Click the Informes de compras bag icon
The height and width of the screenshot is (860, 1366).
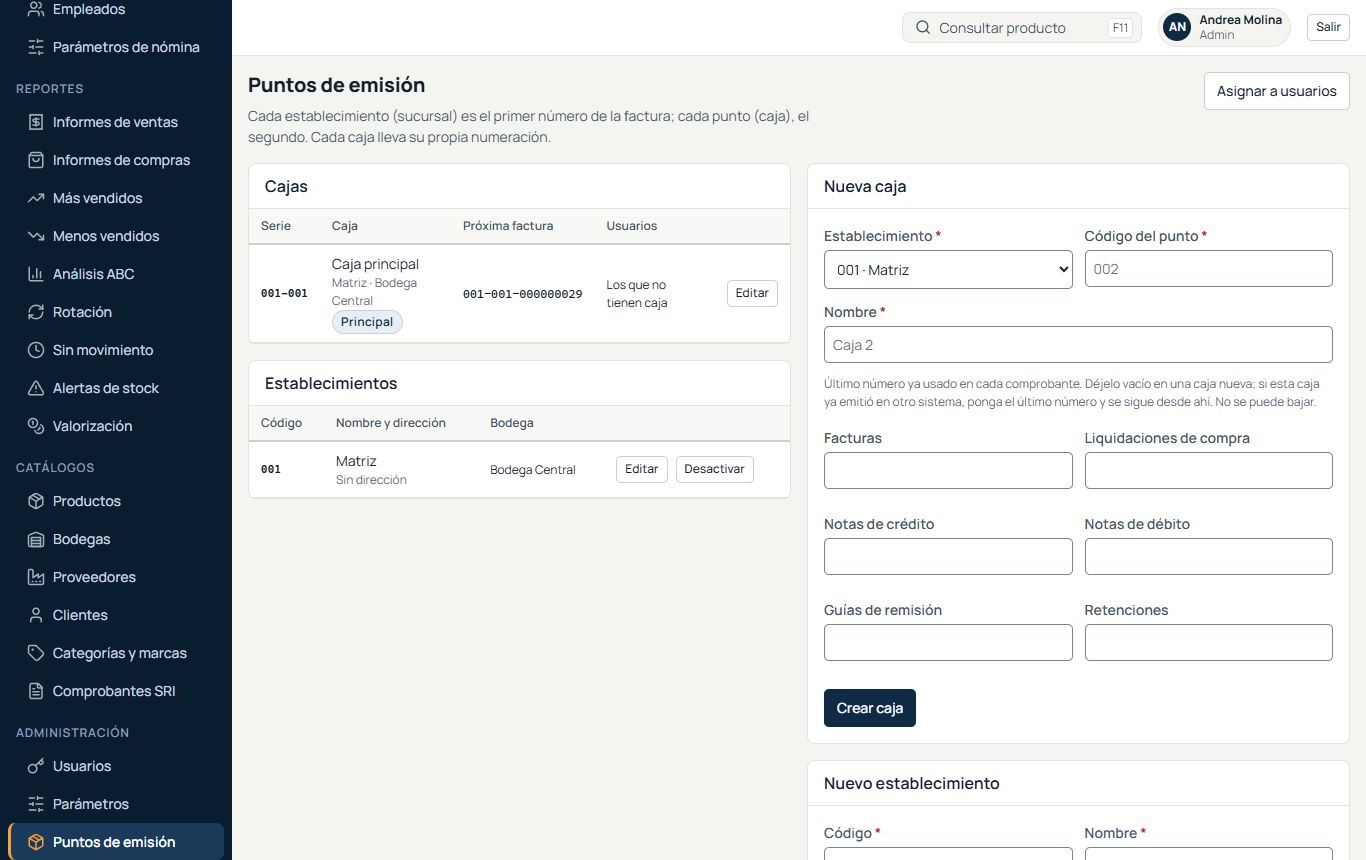click(36, 160)
